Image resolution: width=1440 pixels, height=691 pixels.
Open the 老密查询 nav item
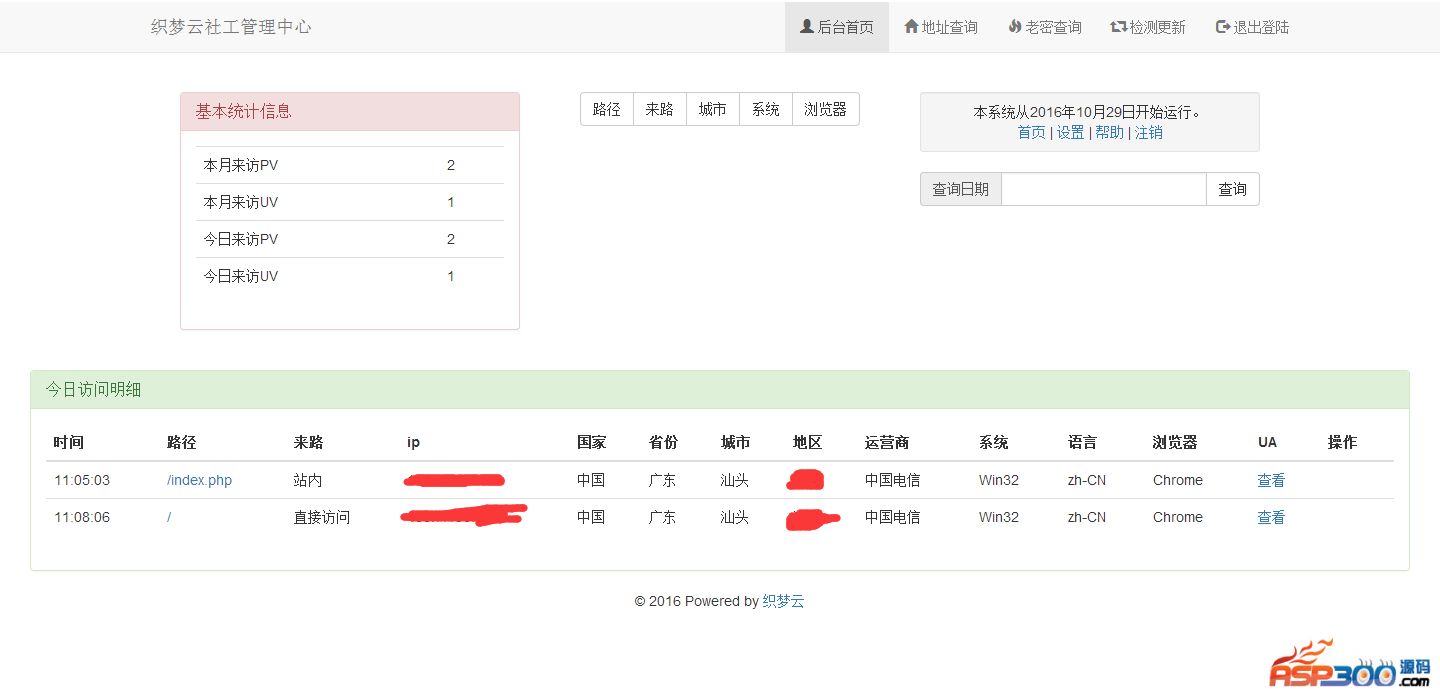(x=1045, y=27)
